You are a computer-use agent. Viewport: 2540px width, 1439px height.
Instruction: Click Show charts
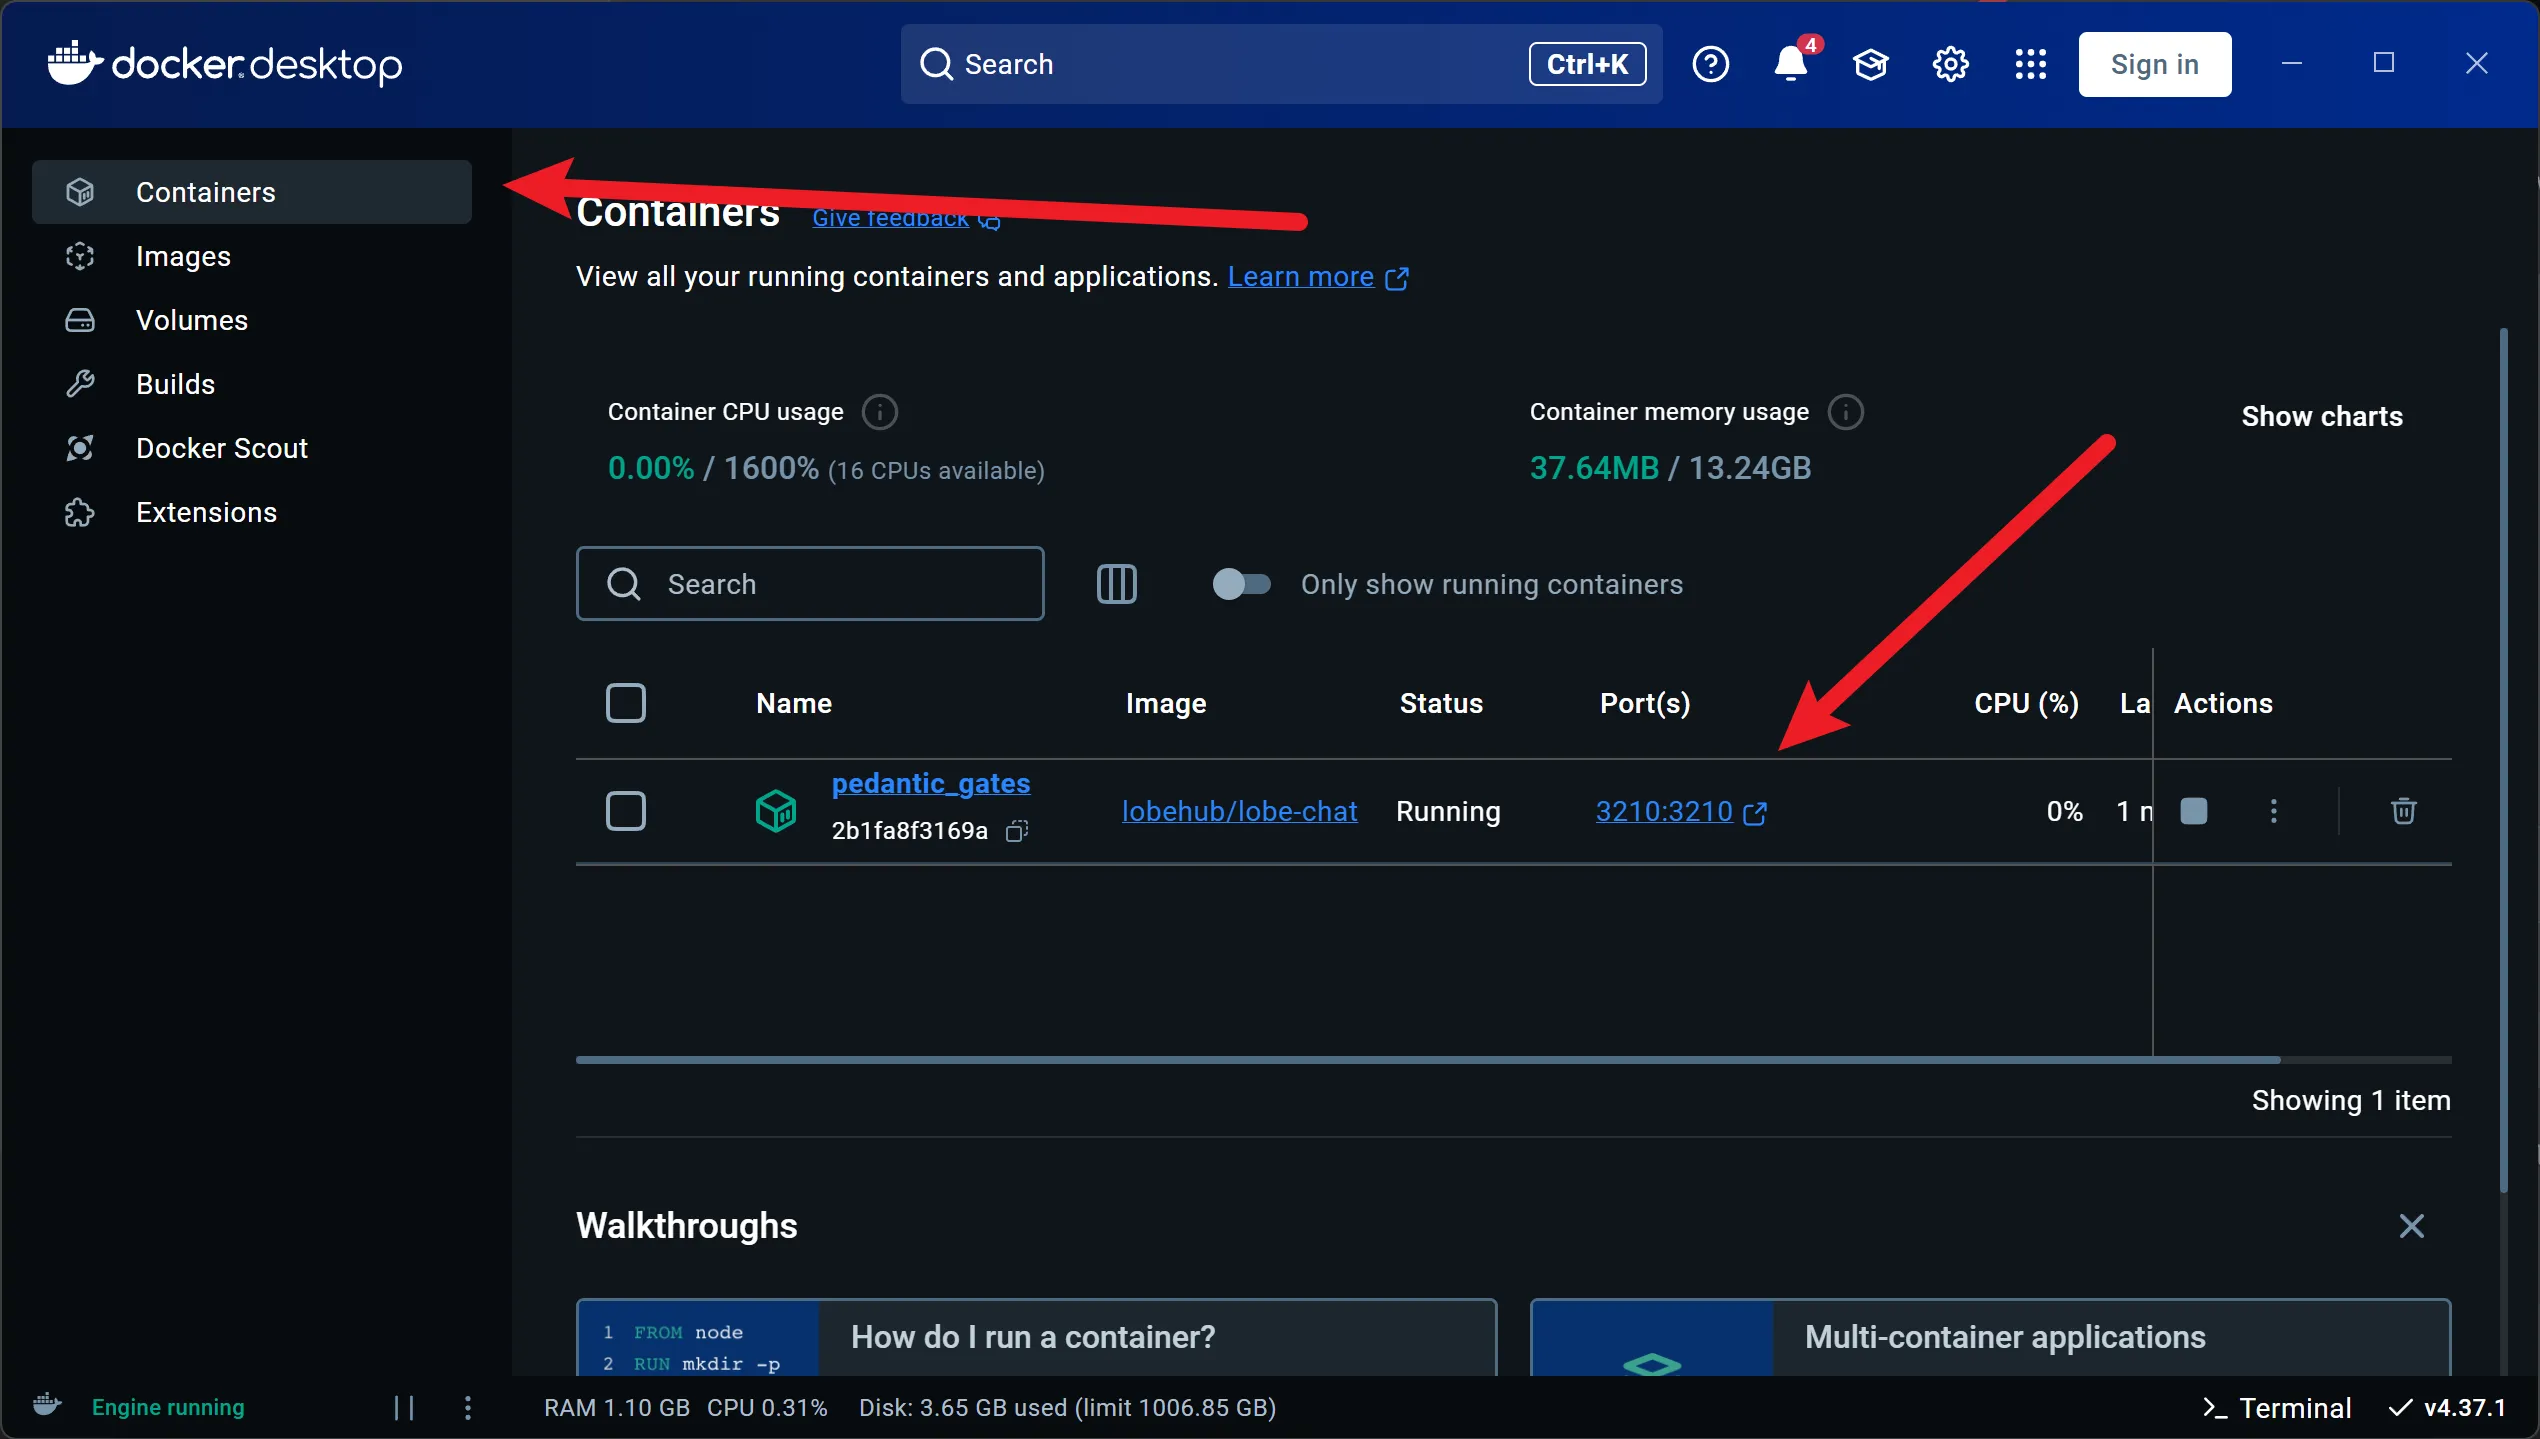coord(2321,416)
